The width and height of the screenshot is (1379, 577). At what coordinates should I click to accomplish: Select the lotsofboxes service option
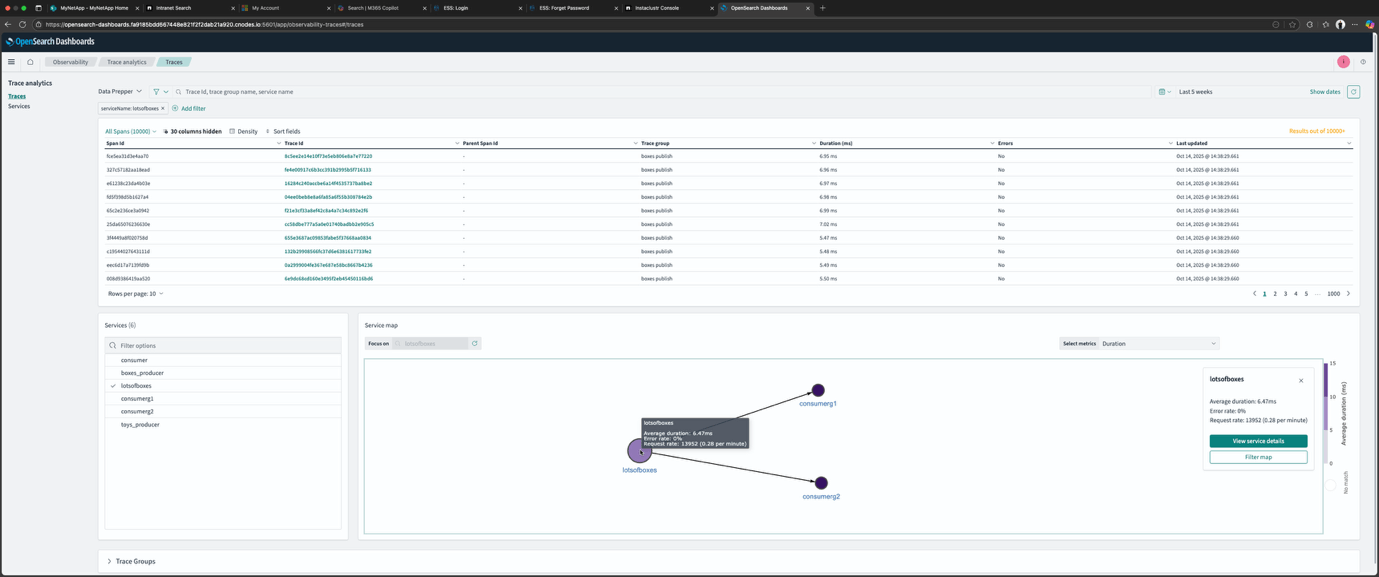(136, 386)
